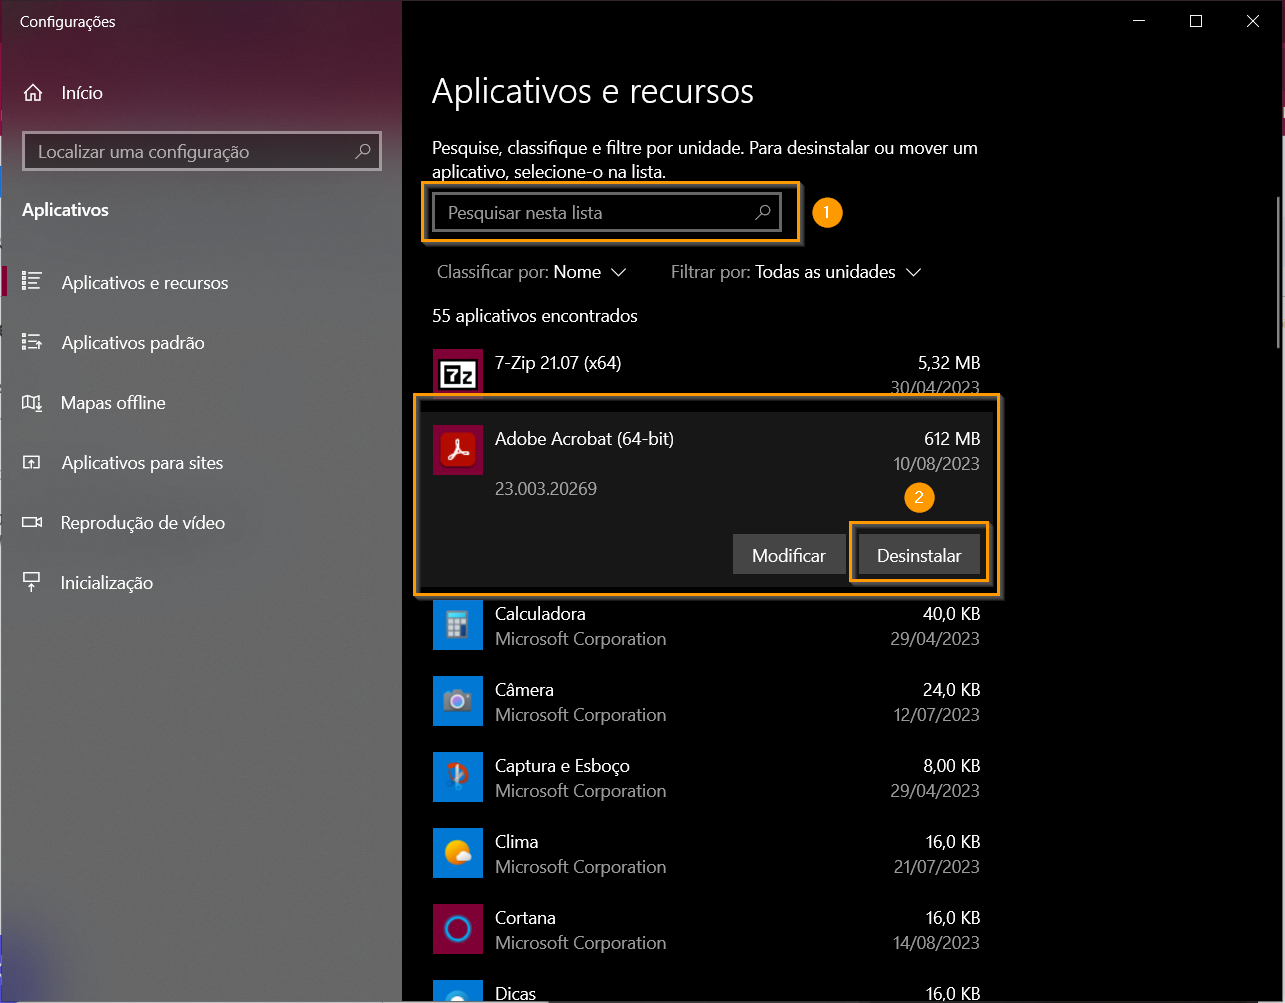Image resolution: width=1285 pixels, height=1003 pixels.
Task: Go to Início settings home
Action: point(200,93)
